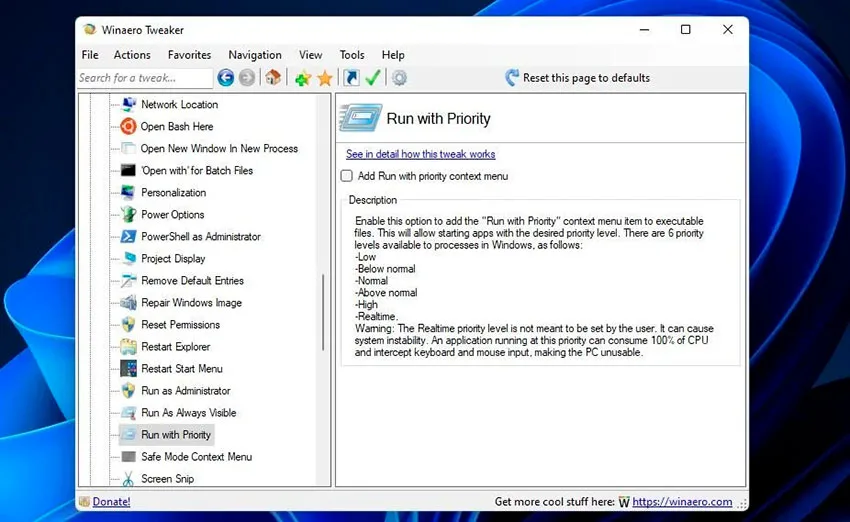Click the grey Forward navigation arrow icon
Viewport: 850px width, 522px height.
point(247,78)
